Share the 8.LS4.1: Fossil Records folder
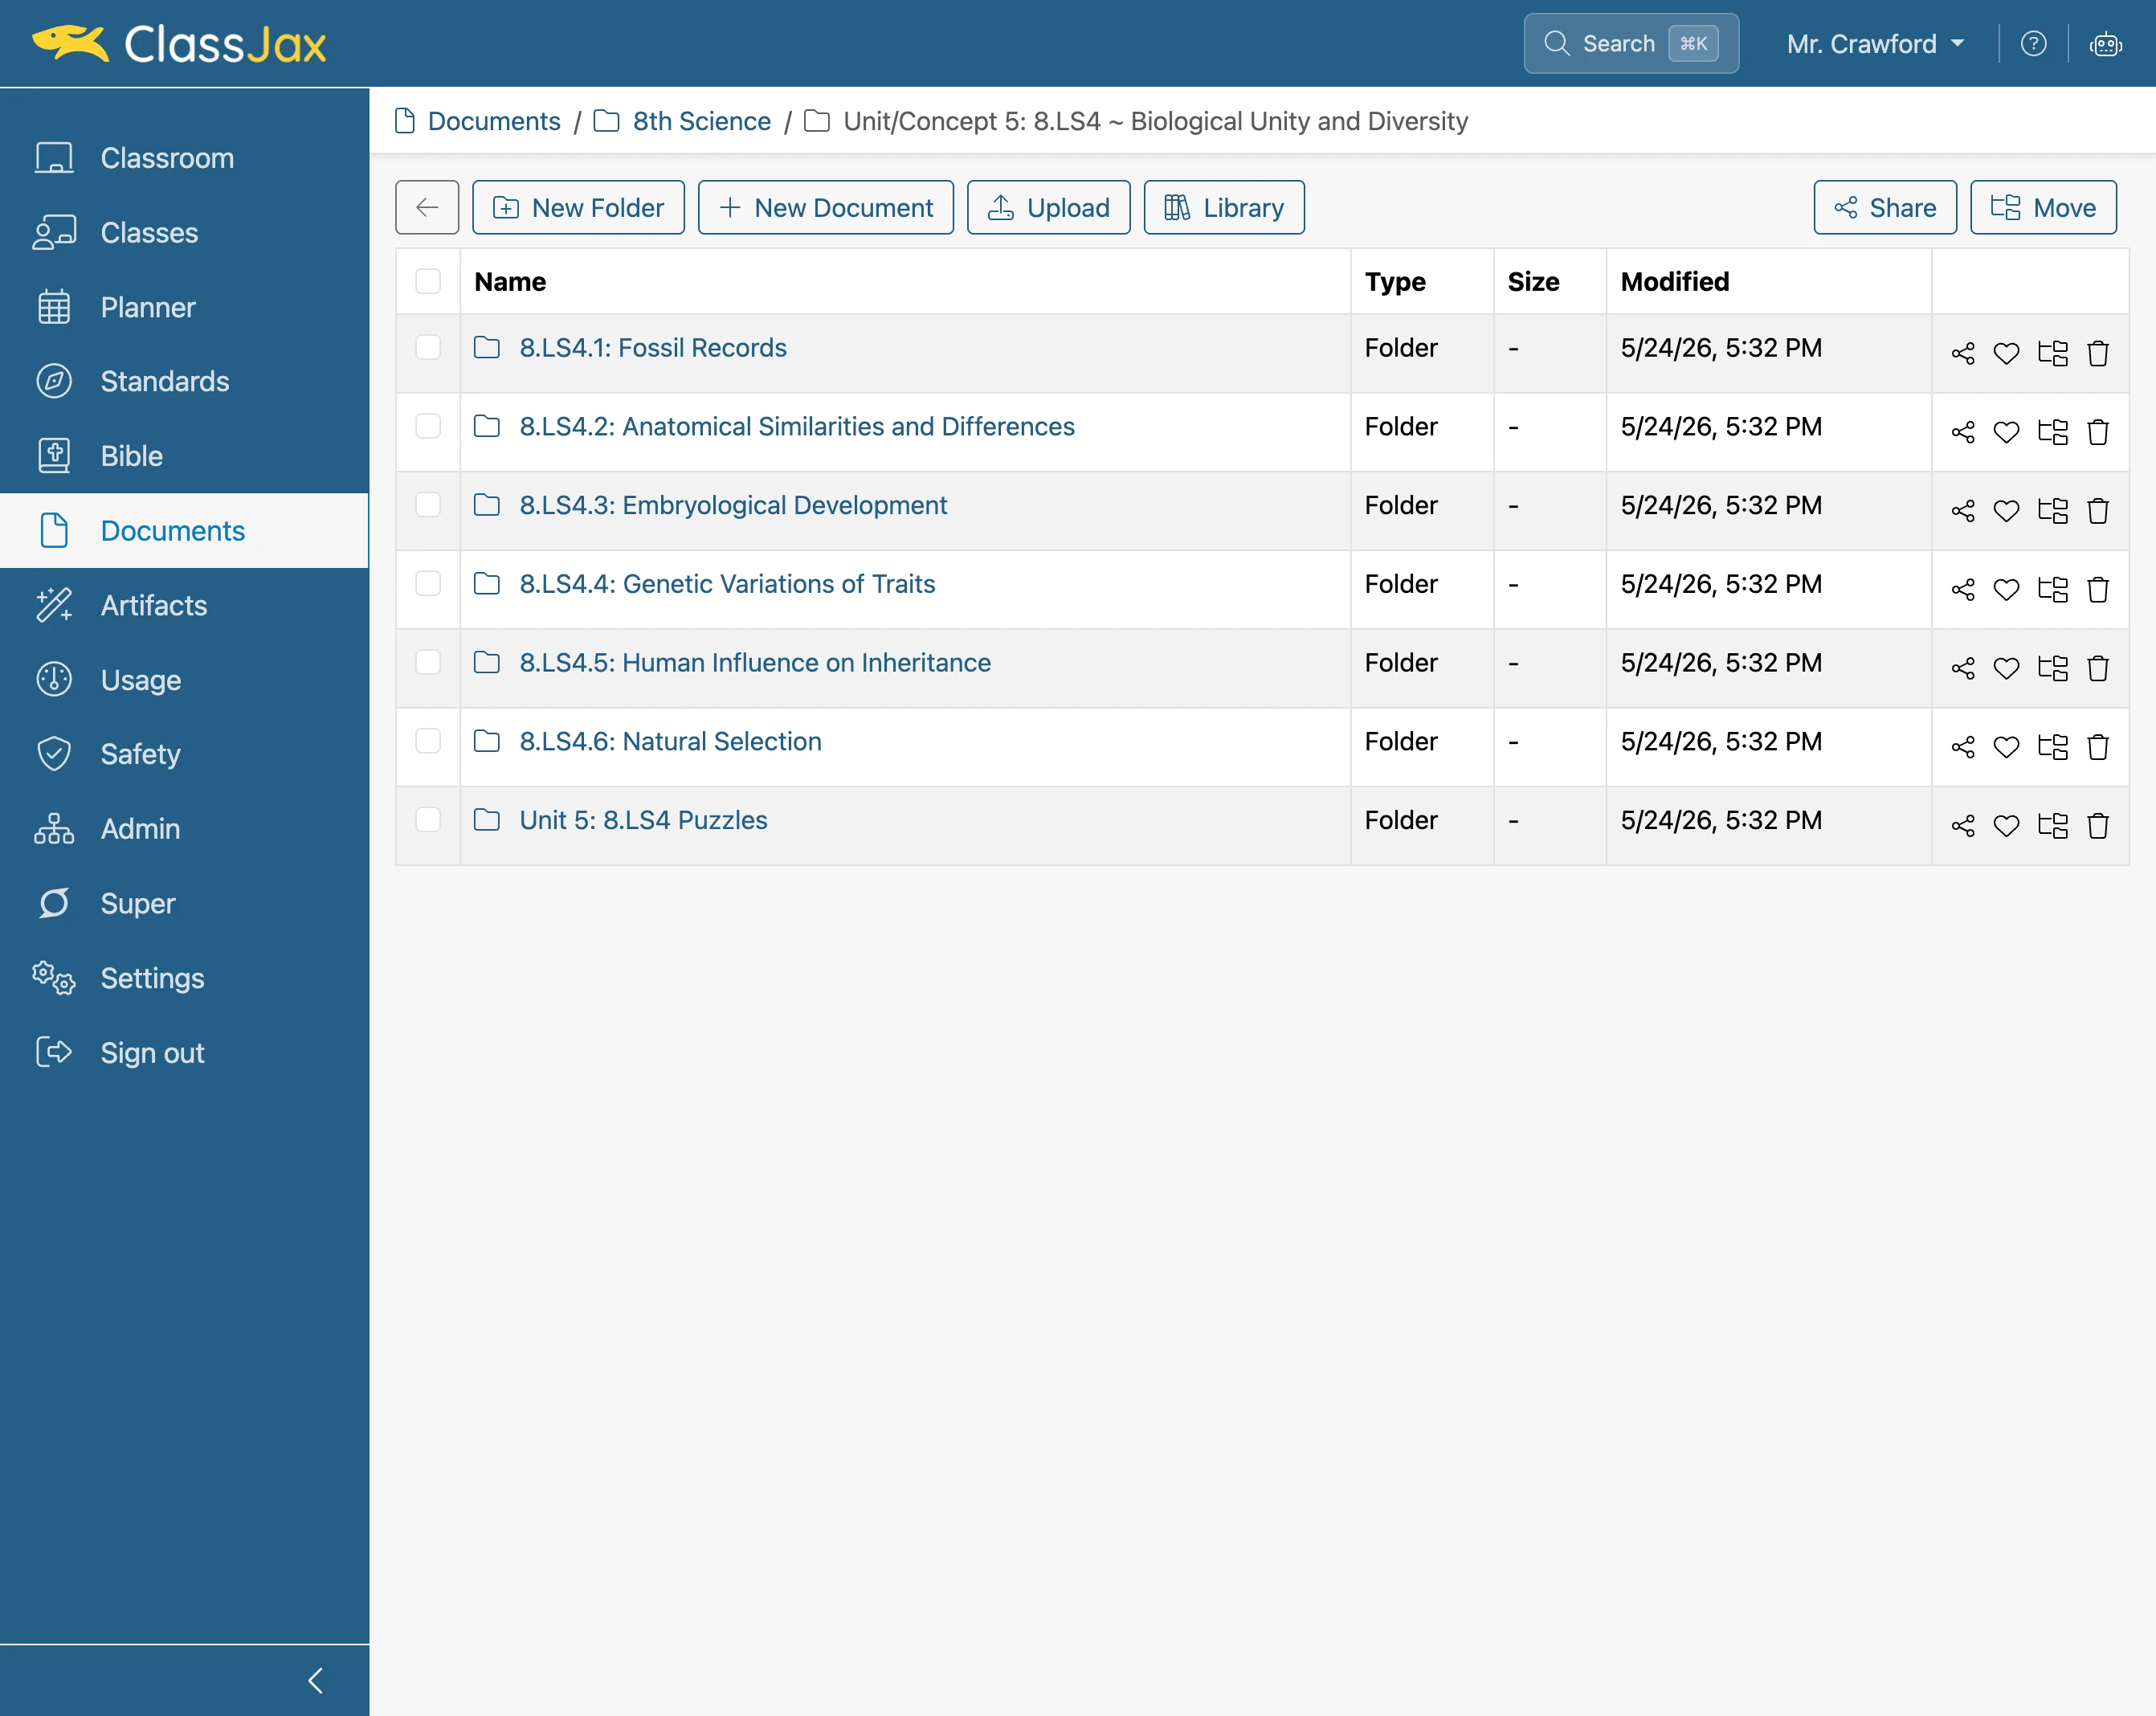Viewport: 2156px width, 1716px height. tap(1963, 353)
